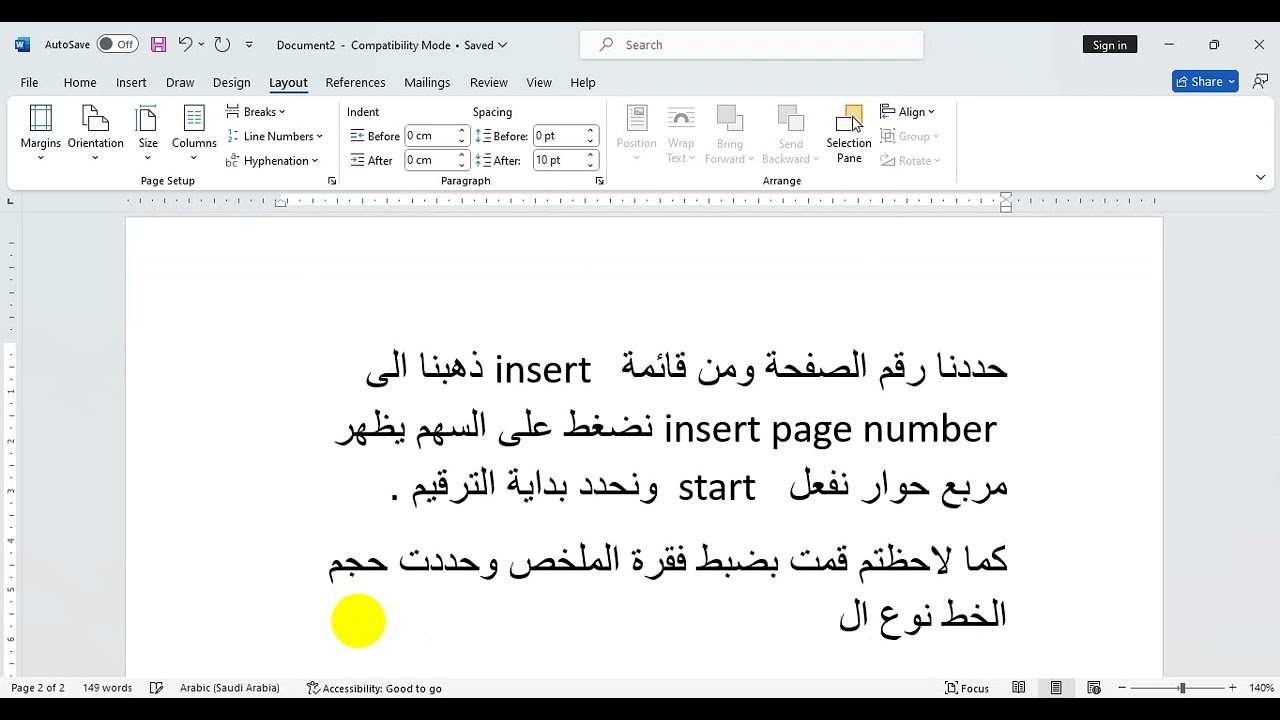
Task: Expand the Align dropdown
Action: coord(908,112)
